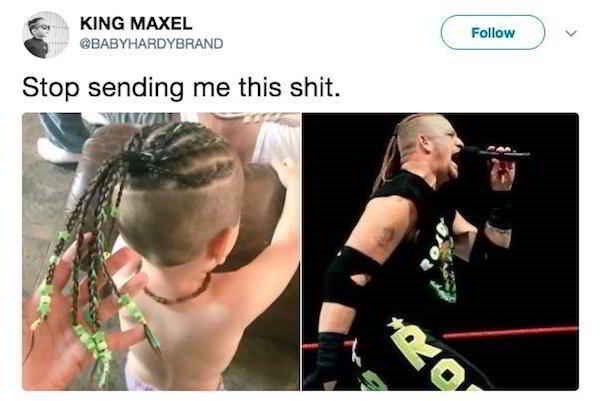Open the right photo of the wrestler

(x=440, y=251)
